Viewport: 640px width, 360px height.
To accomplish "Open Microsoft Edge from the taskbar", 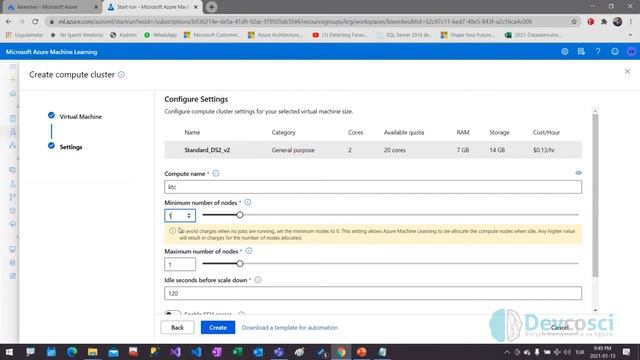I will (x=72, y=352).
